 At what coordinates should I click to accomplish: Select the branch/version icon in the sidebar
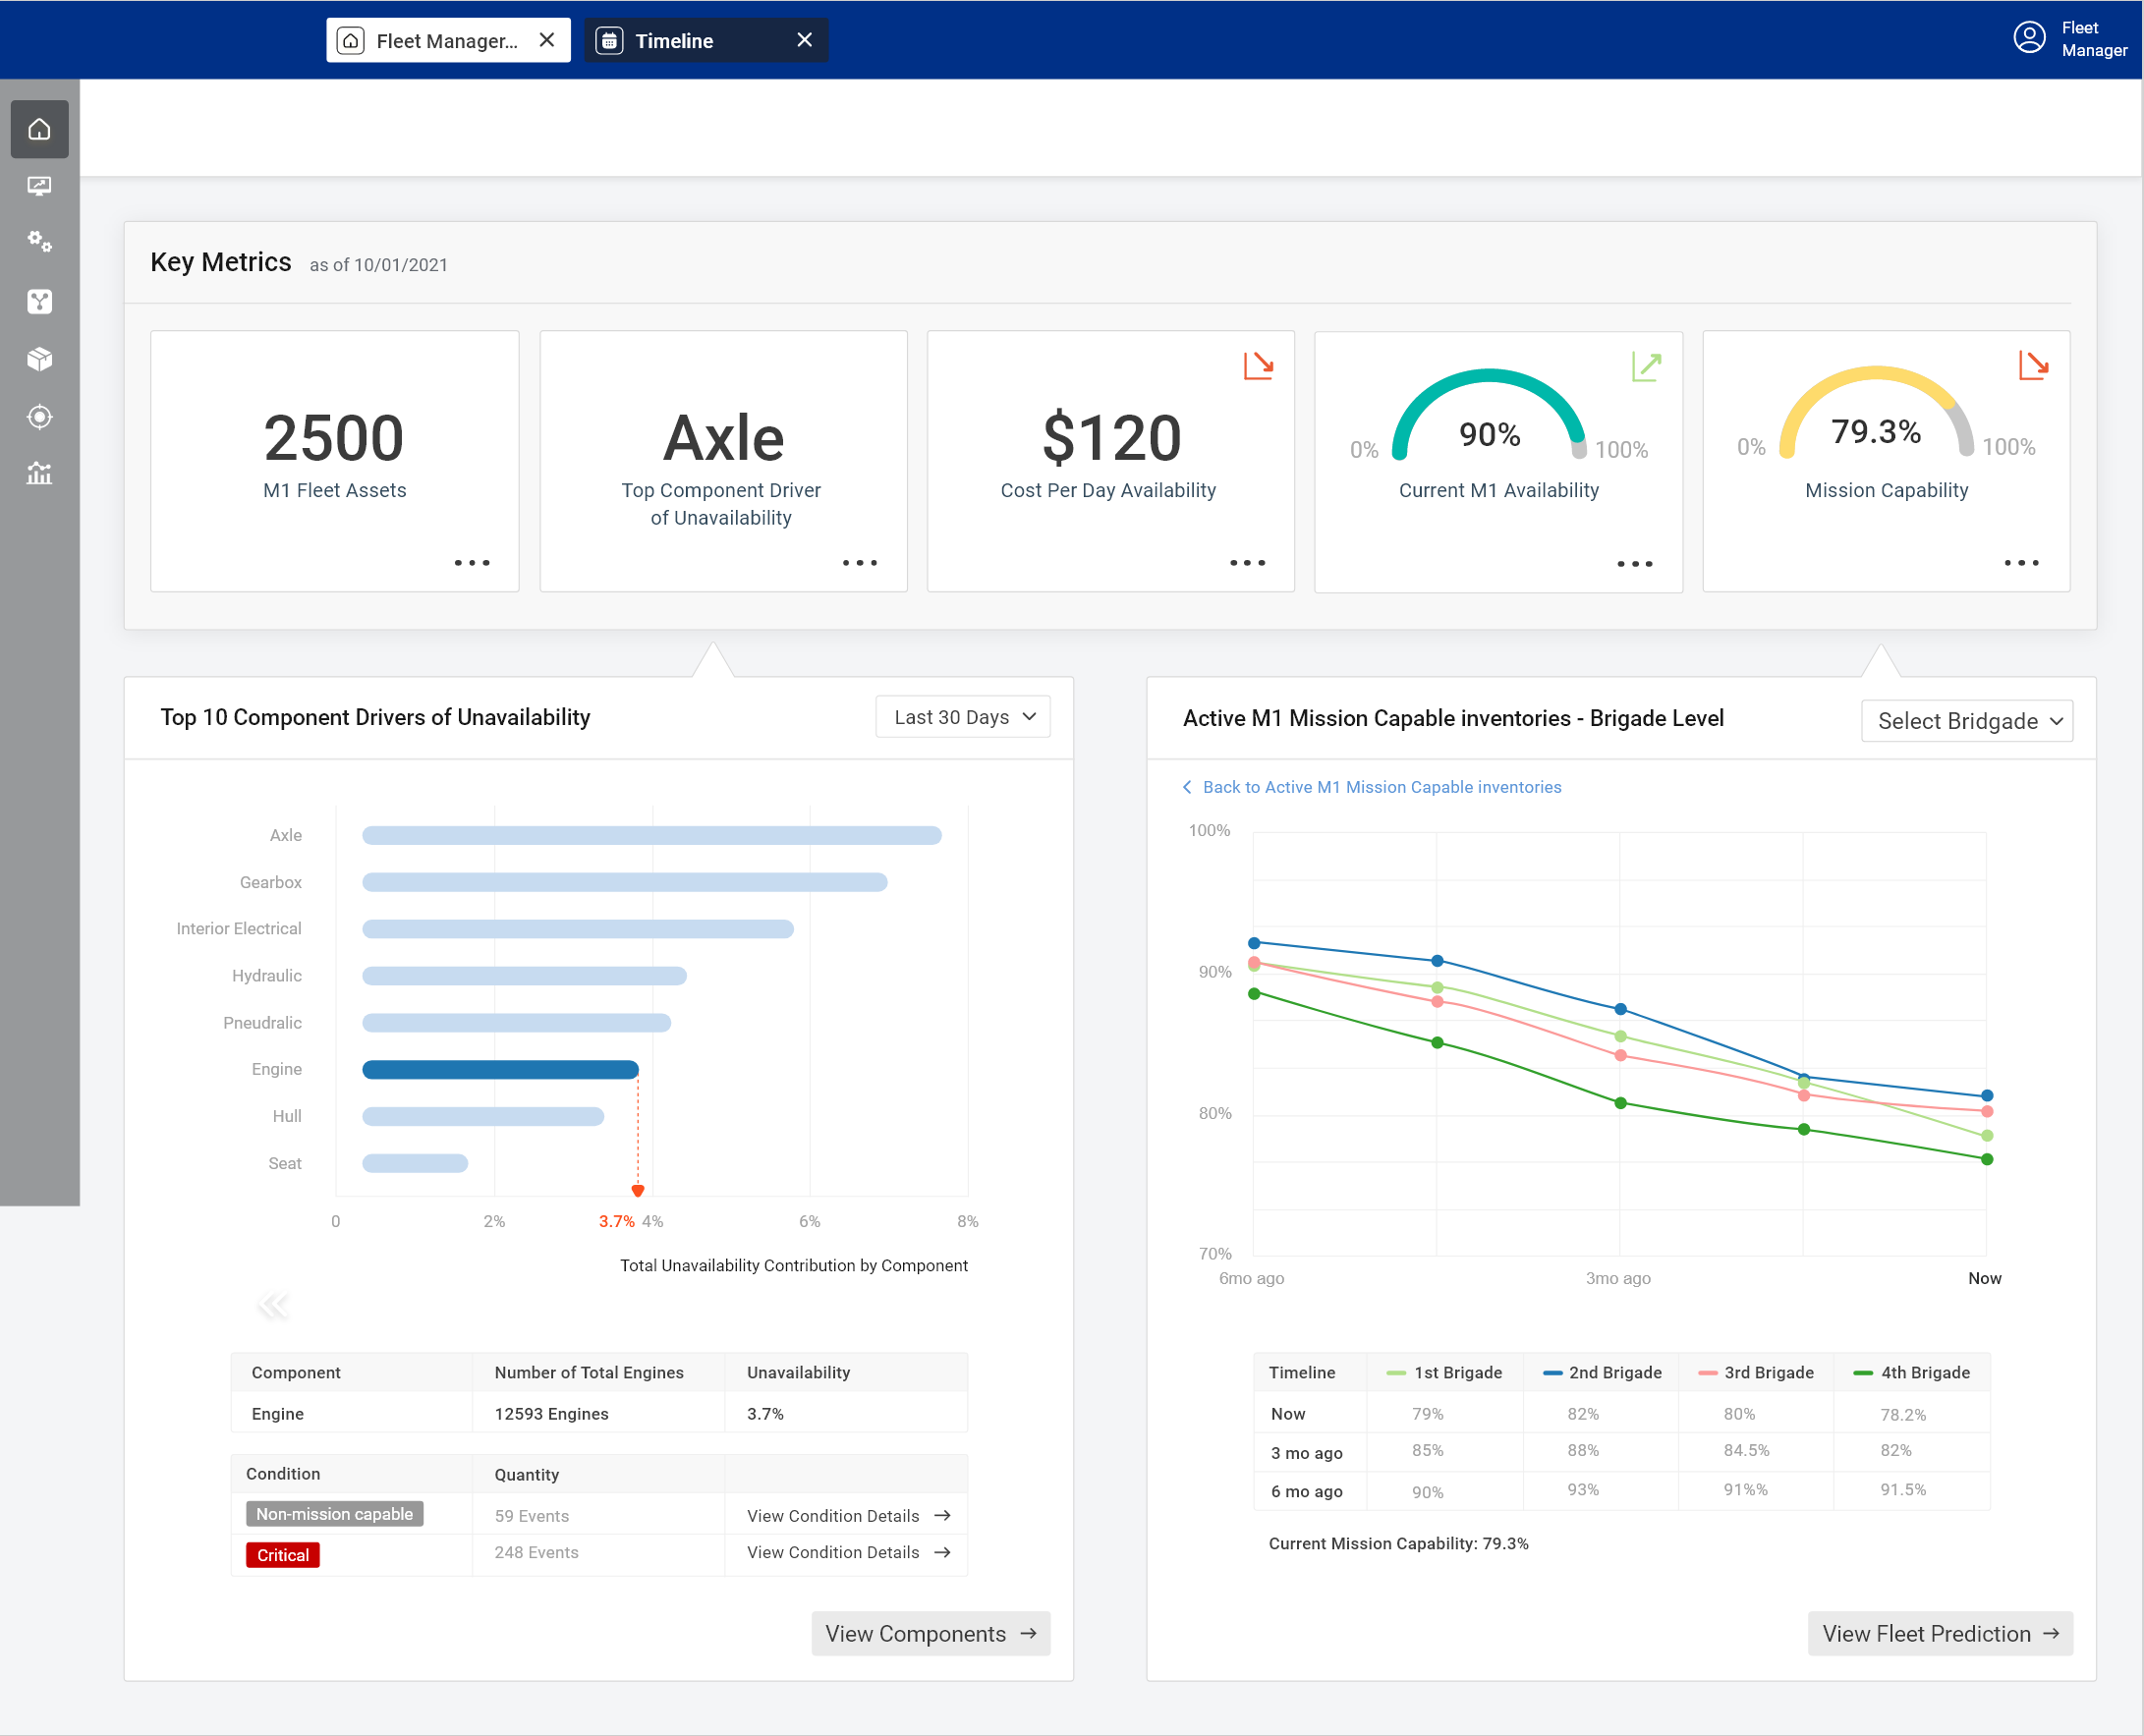pos(39,301)
